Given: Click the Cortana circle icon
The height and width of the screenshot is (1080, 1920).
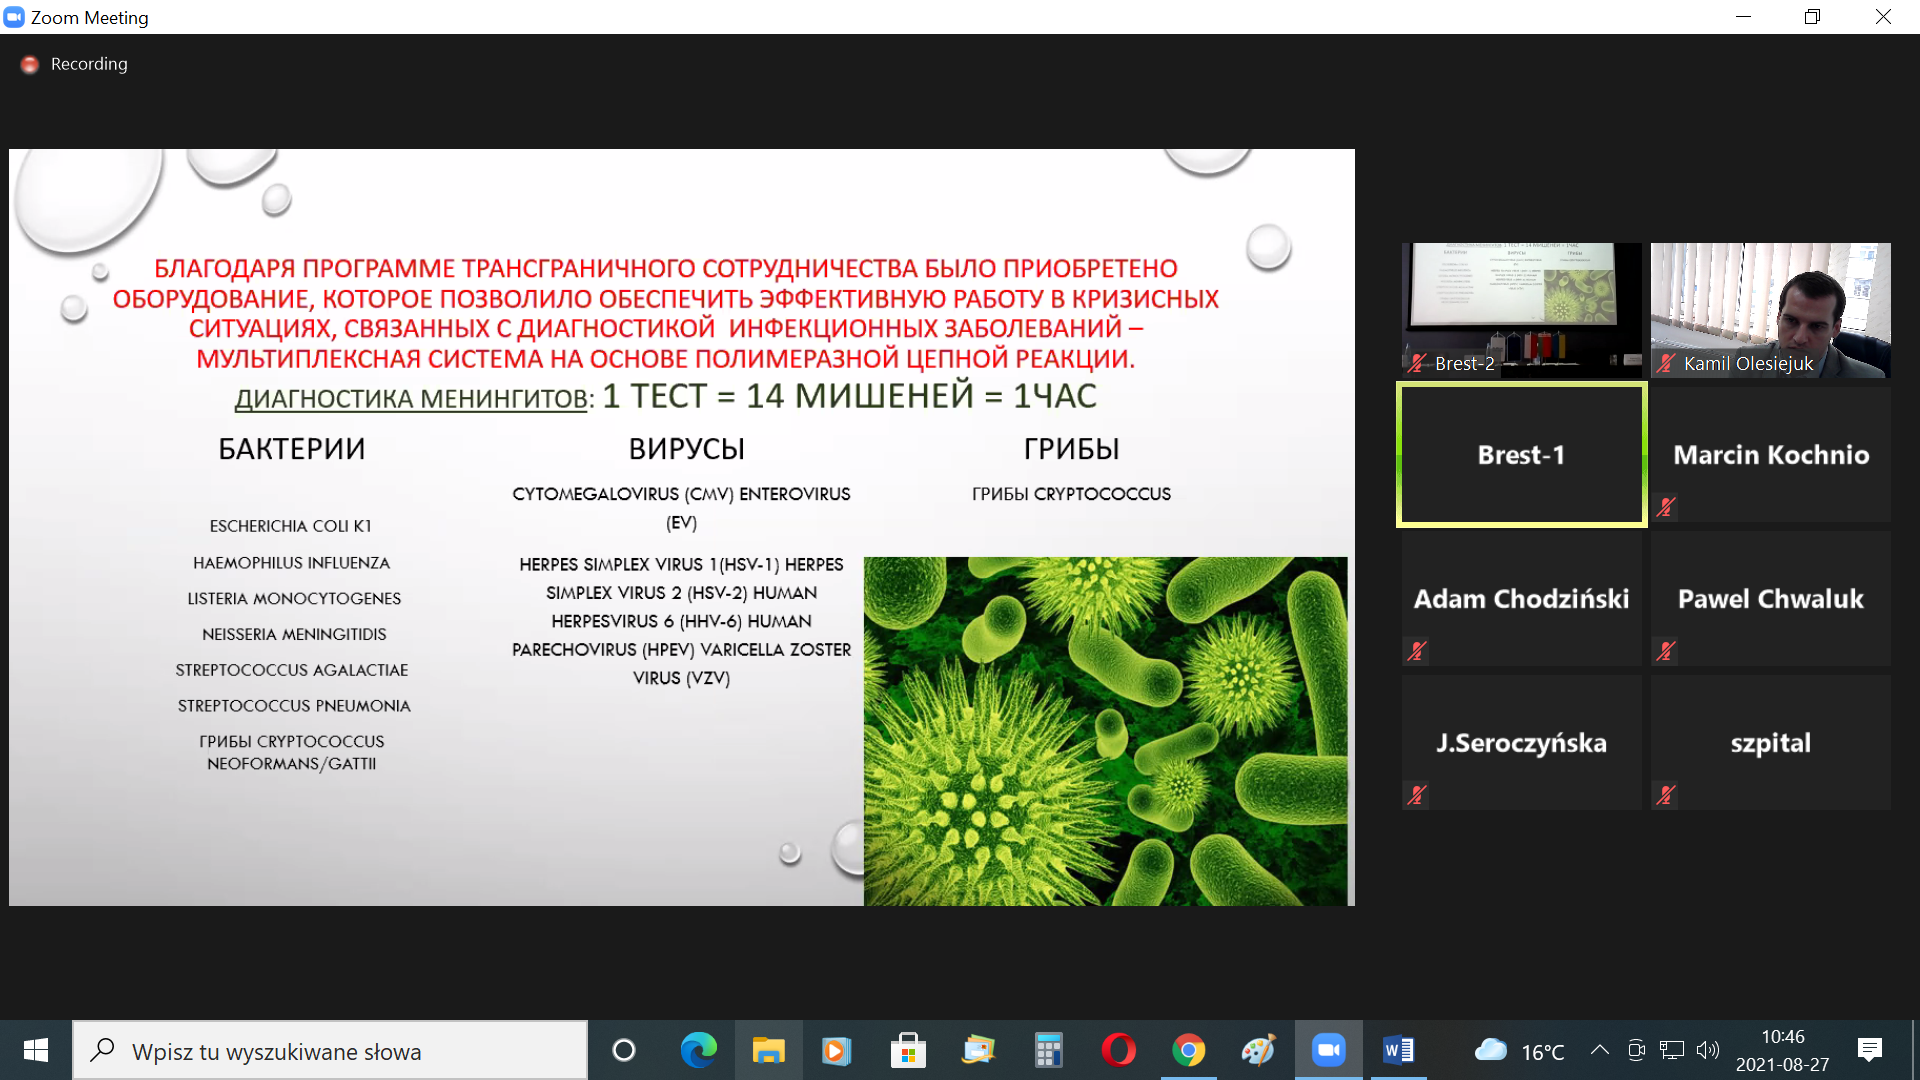Looking at the screenshot, I should coord(624,1050).
